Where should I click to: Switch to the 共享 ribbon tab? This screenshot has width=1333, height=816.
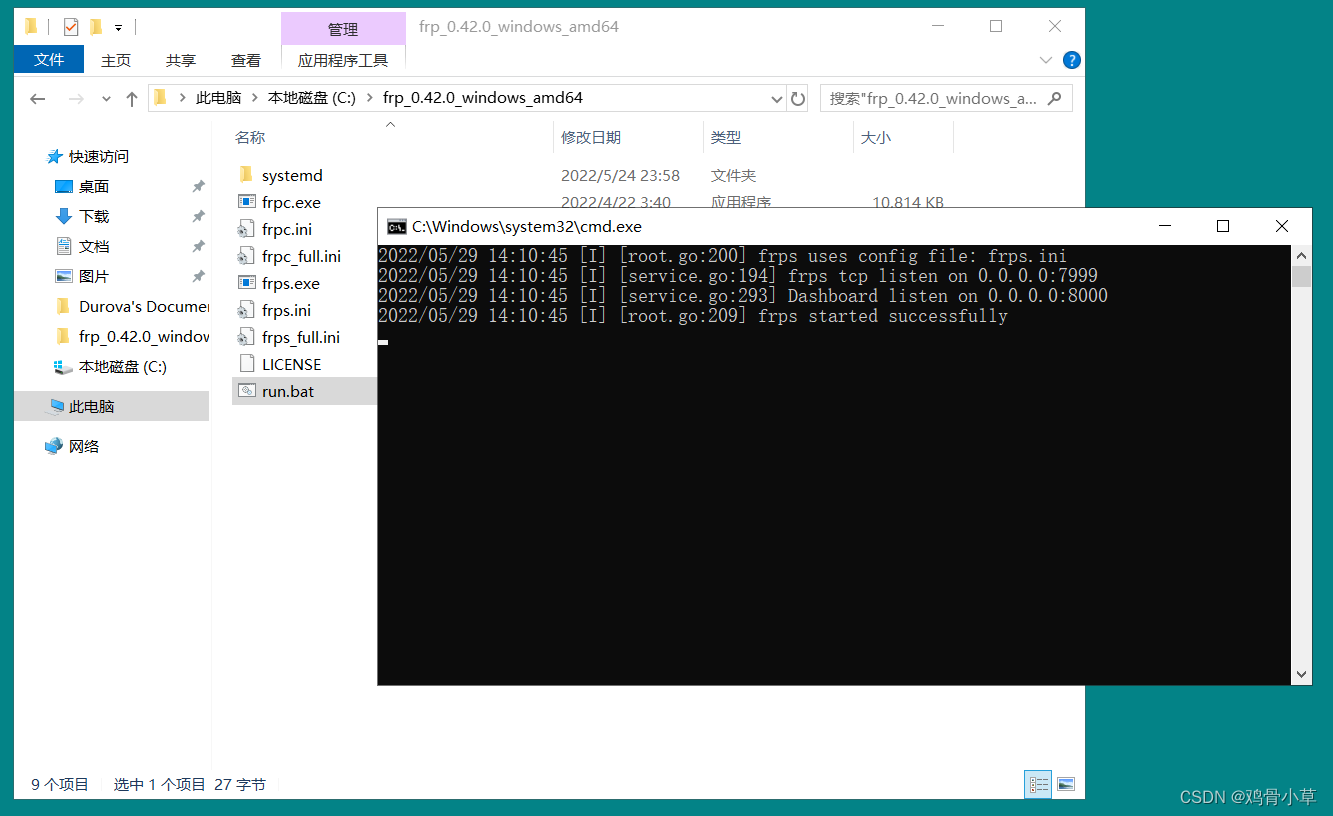click(x=181, y=60)
